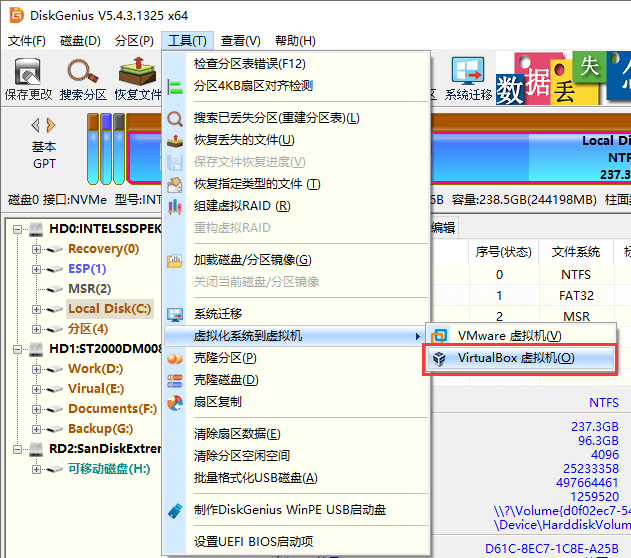Click the 系统迁移 toolbar icon
Viewport: 631px width, 558px height.
pos(468,71)
